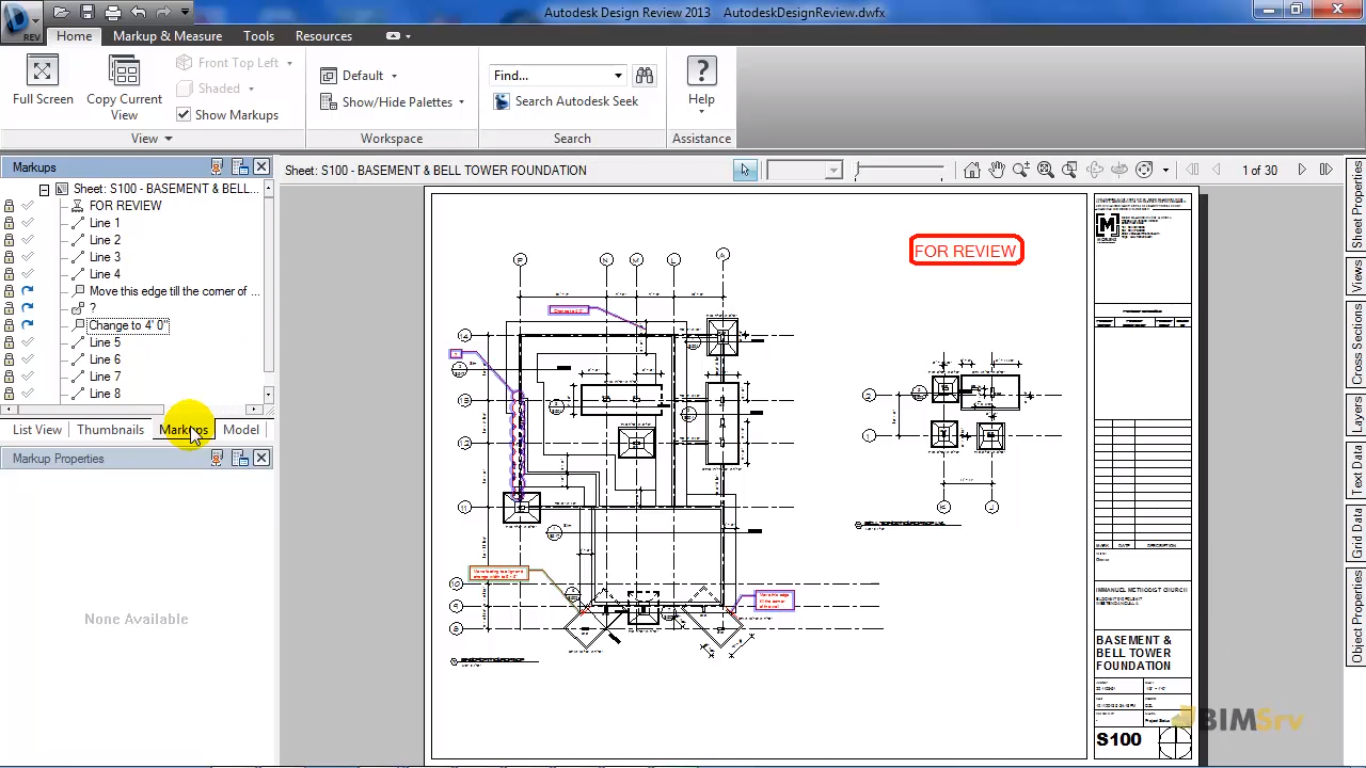
Task: Click the Markups palette dock/float icon
Action: pyautogui.click(x=240, y=167)
